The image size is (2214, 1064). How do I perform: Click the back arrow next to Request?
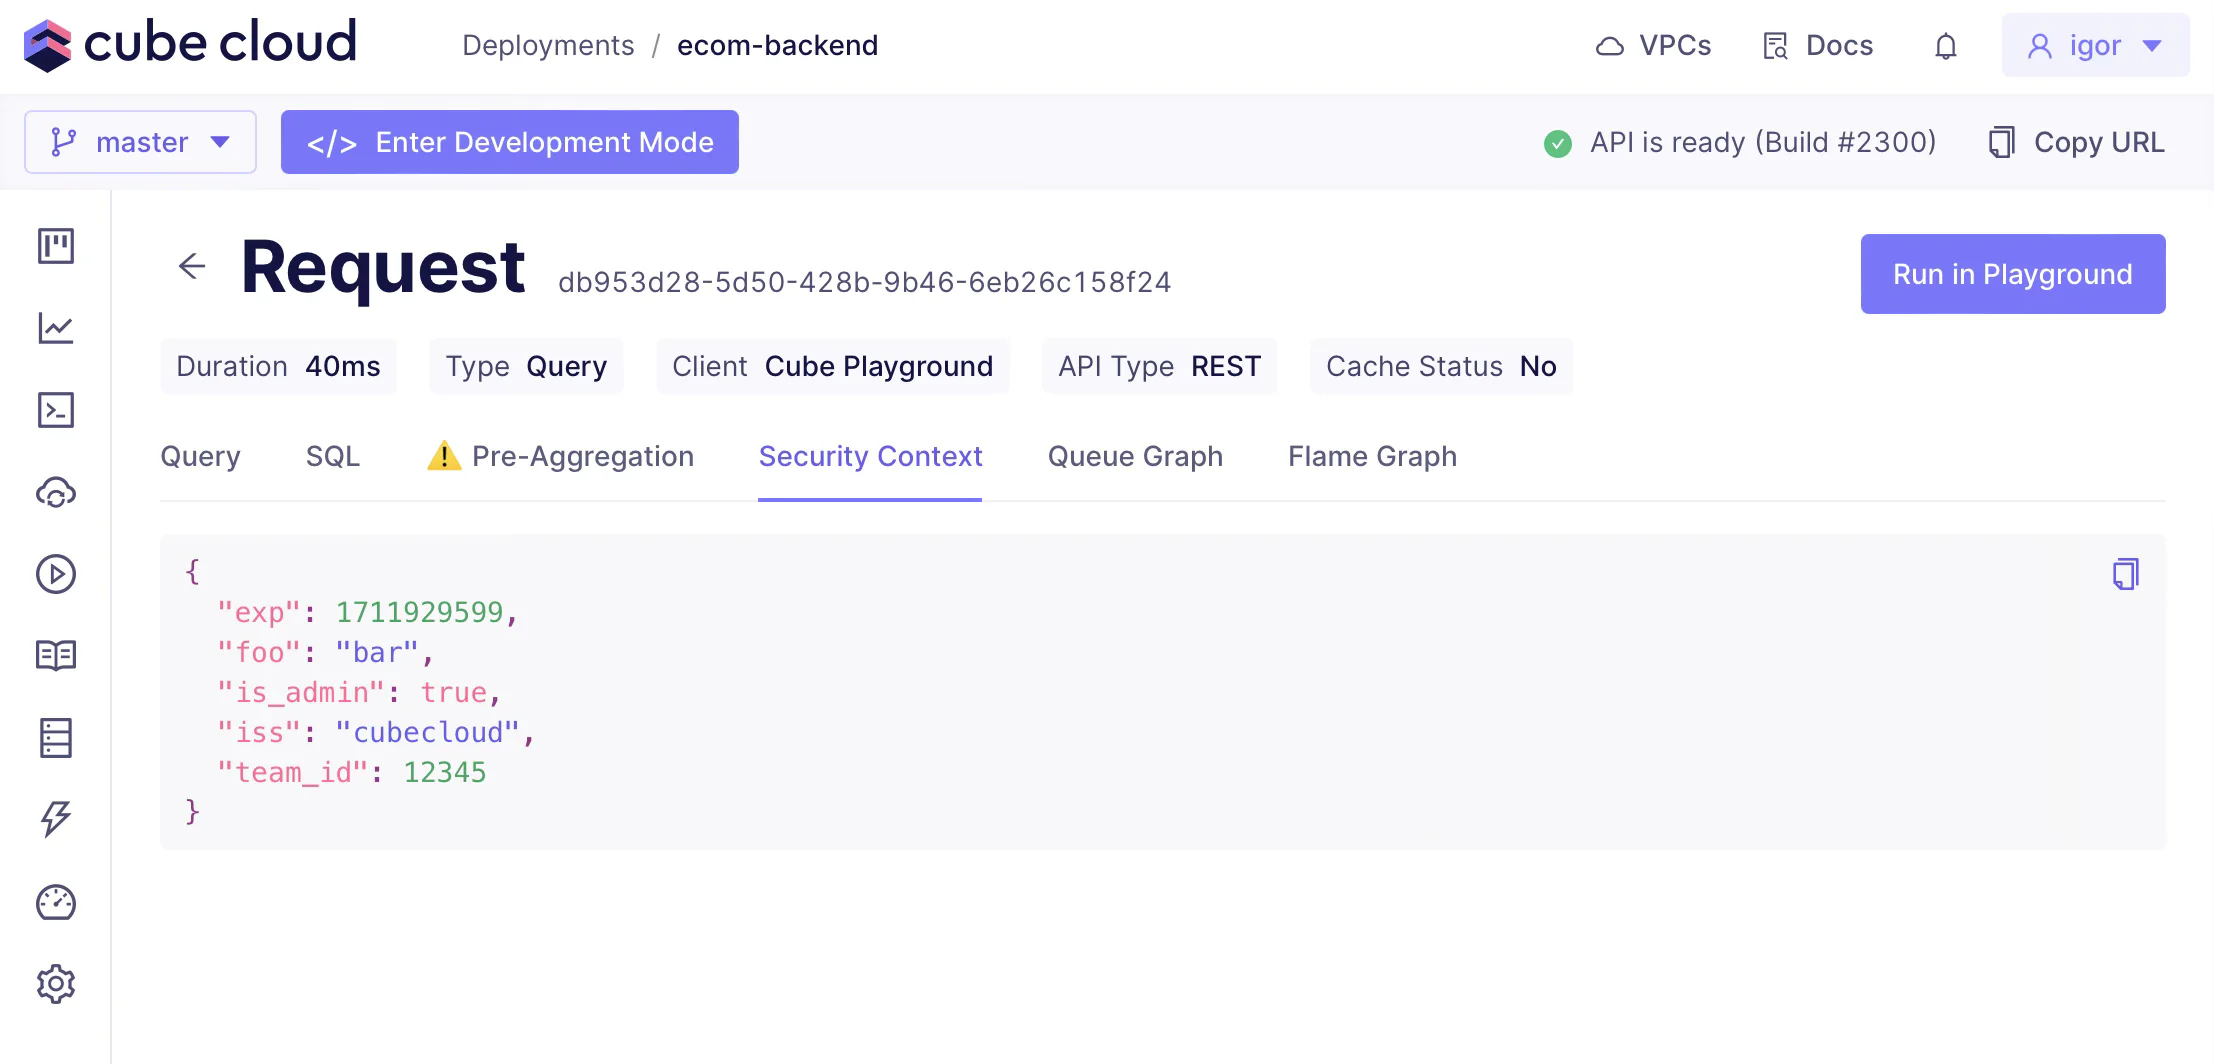(192, 266)
